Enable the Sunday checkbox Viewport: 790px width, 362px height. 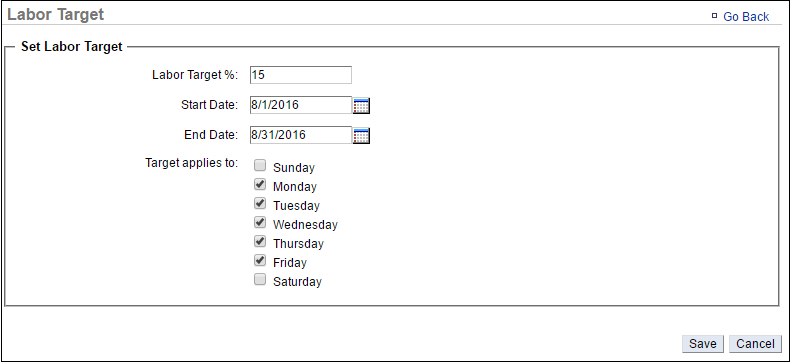pos(260,166)
